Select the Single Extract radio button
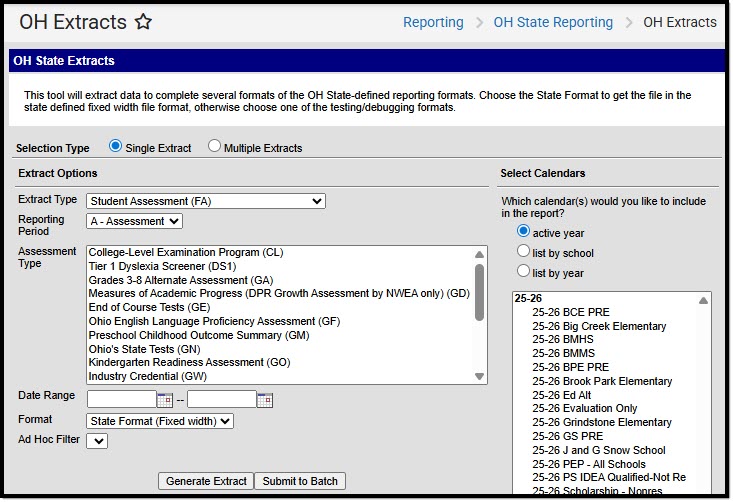 click(115, 146)
